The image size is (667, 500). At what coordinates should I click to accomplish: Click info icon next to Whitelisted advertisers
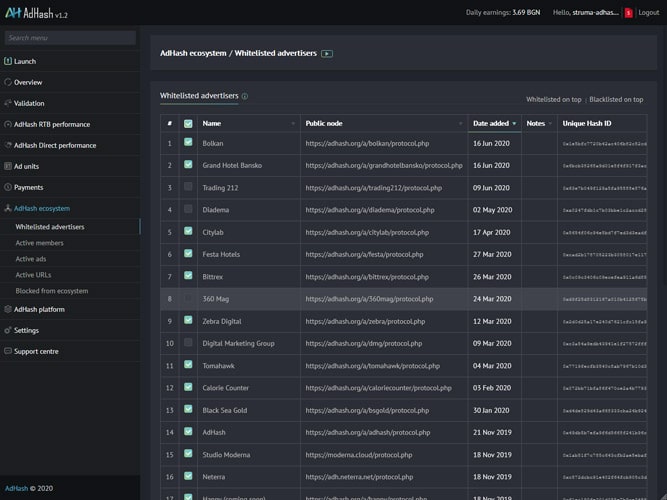245,97
